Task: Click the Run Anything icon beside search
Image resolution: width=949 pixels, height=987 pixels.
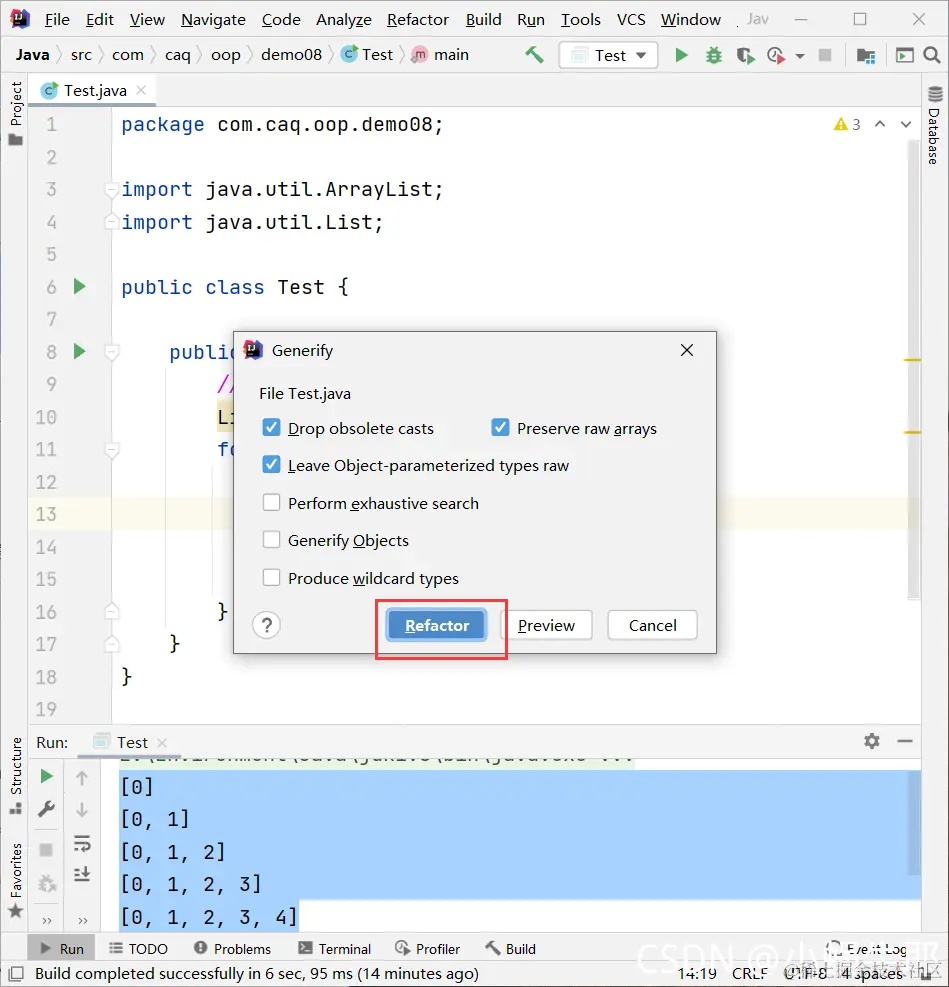Action: 904,55
